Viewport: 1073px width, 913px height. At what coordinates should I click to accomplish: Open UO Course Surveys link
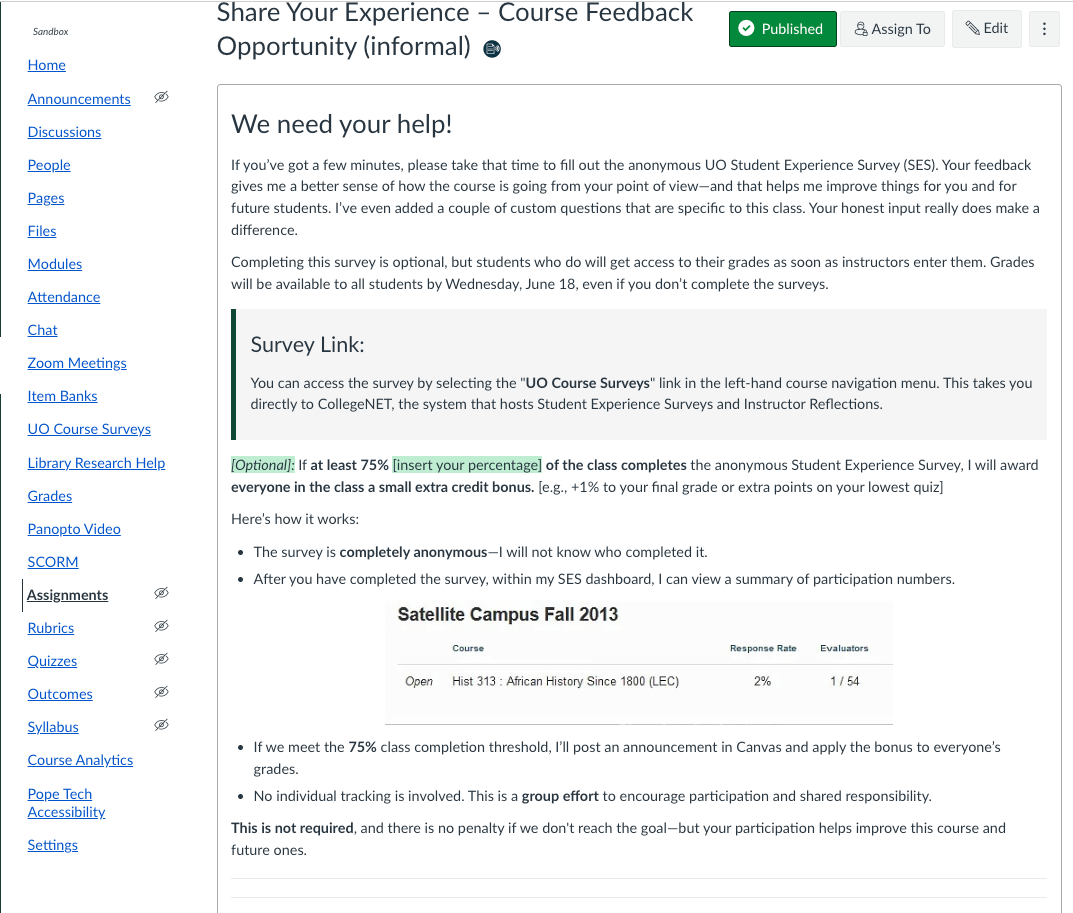pyautogui.click(x=89, y=429)
